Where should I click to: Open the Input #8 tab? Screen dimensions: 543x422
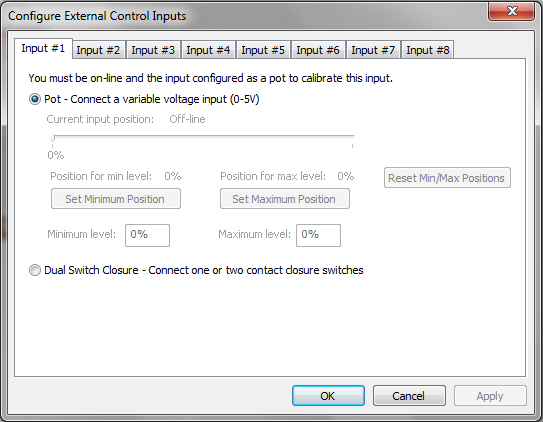coord(428,50)
